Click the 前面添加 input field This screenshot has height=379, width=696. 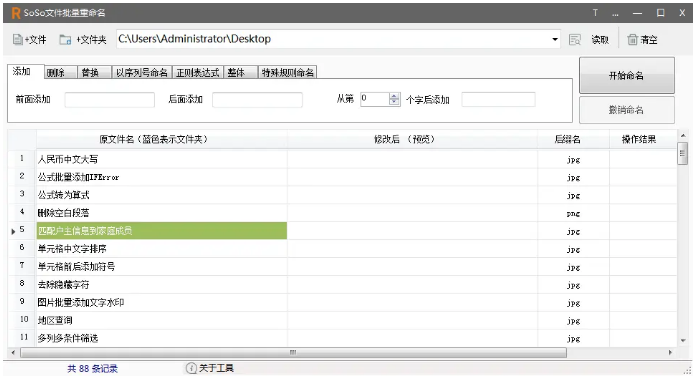(110, 99)
